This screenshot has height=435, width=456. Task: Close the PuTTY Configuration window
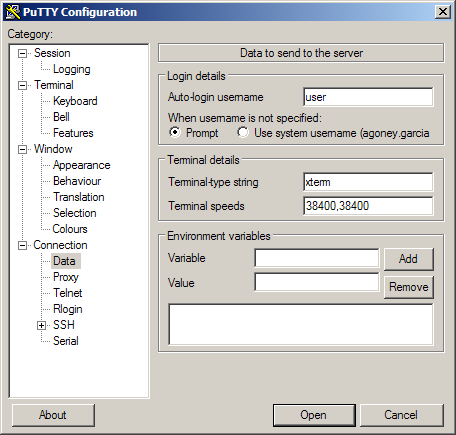point(443,12)
